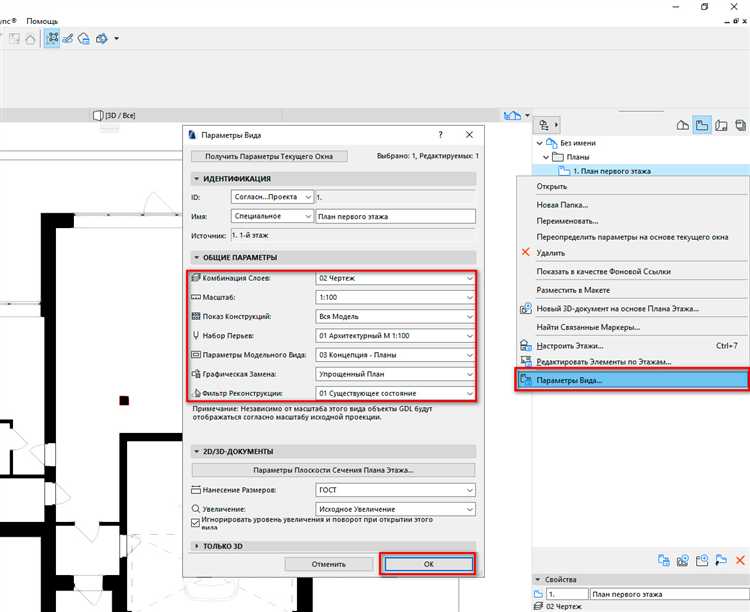Image resolution: width=750 pixels, height=612 pixels.
Task: Open the Помощь menu
Action: click(42, 21)
